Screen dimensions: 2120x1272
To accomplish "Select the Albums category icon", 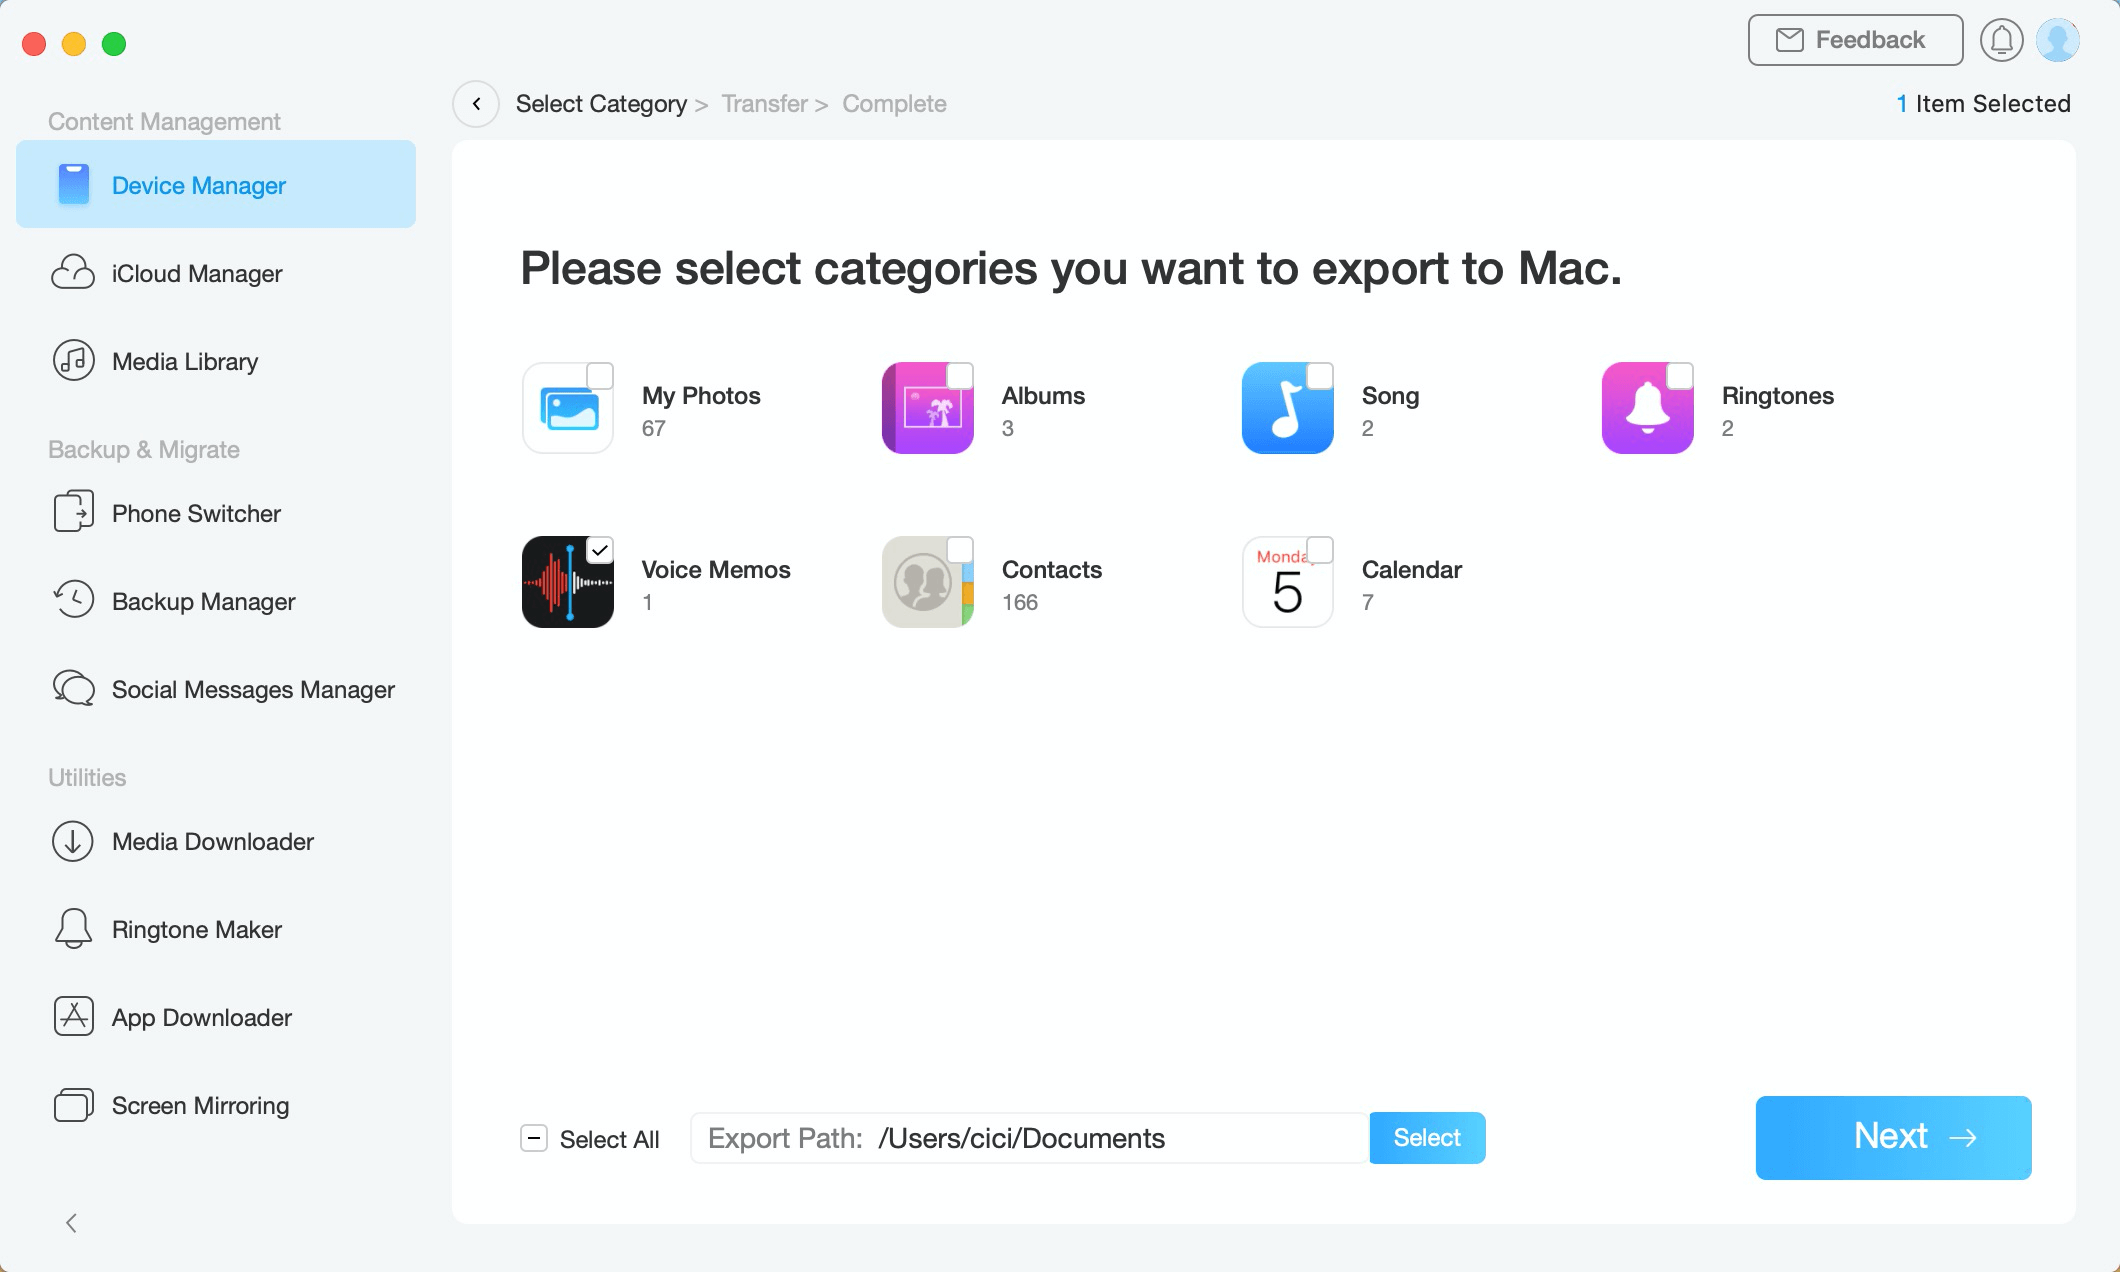I will pyautogui.click(x=928, y=407).
